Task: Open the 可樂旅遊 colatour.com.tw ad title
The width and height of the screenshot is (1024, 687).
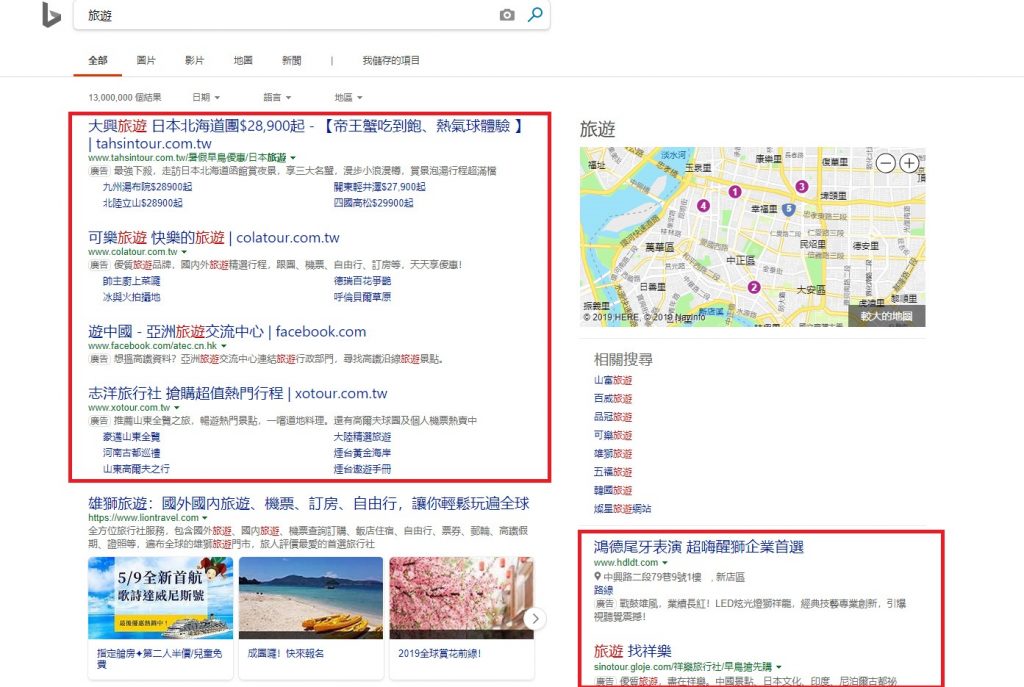Action: coord(214,238)
